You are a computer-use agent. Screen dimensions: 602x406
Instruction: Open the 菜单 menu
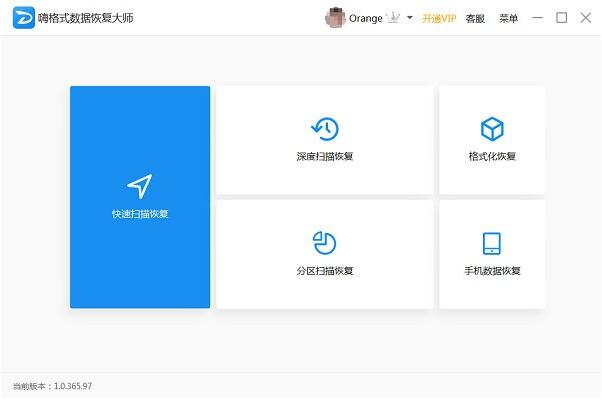[508, 18]
